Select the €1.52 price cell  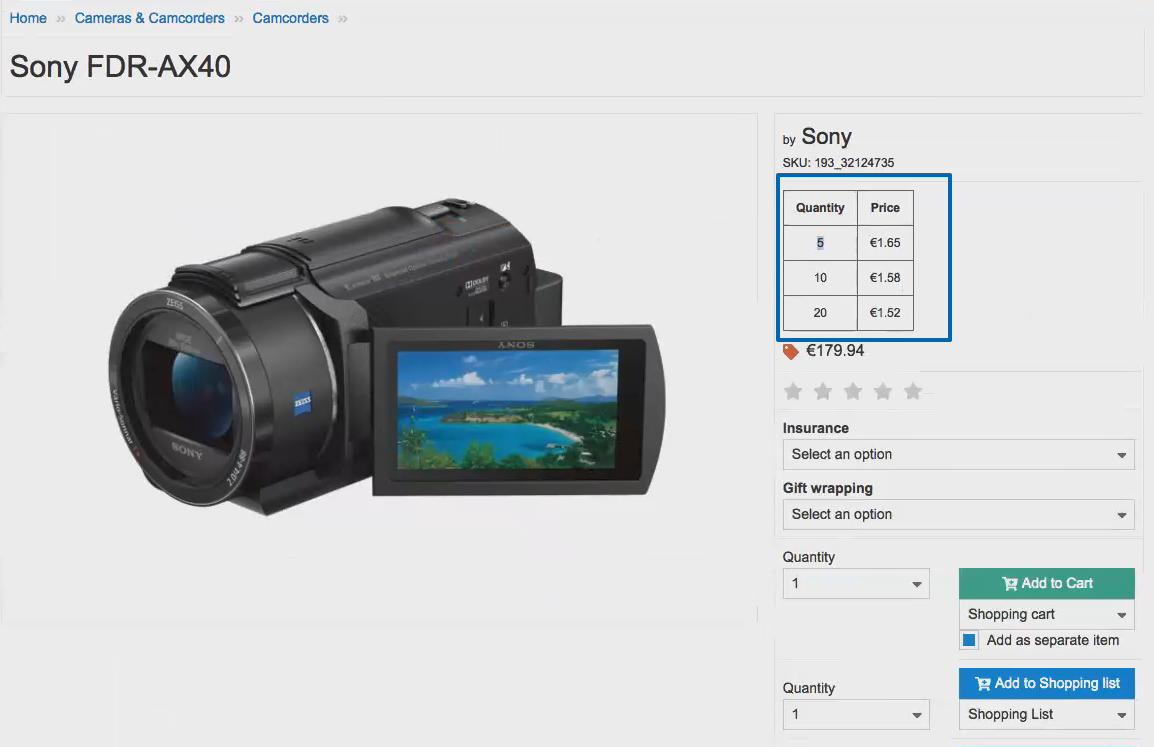pyautogui.click(x=885, y=313)
